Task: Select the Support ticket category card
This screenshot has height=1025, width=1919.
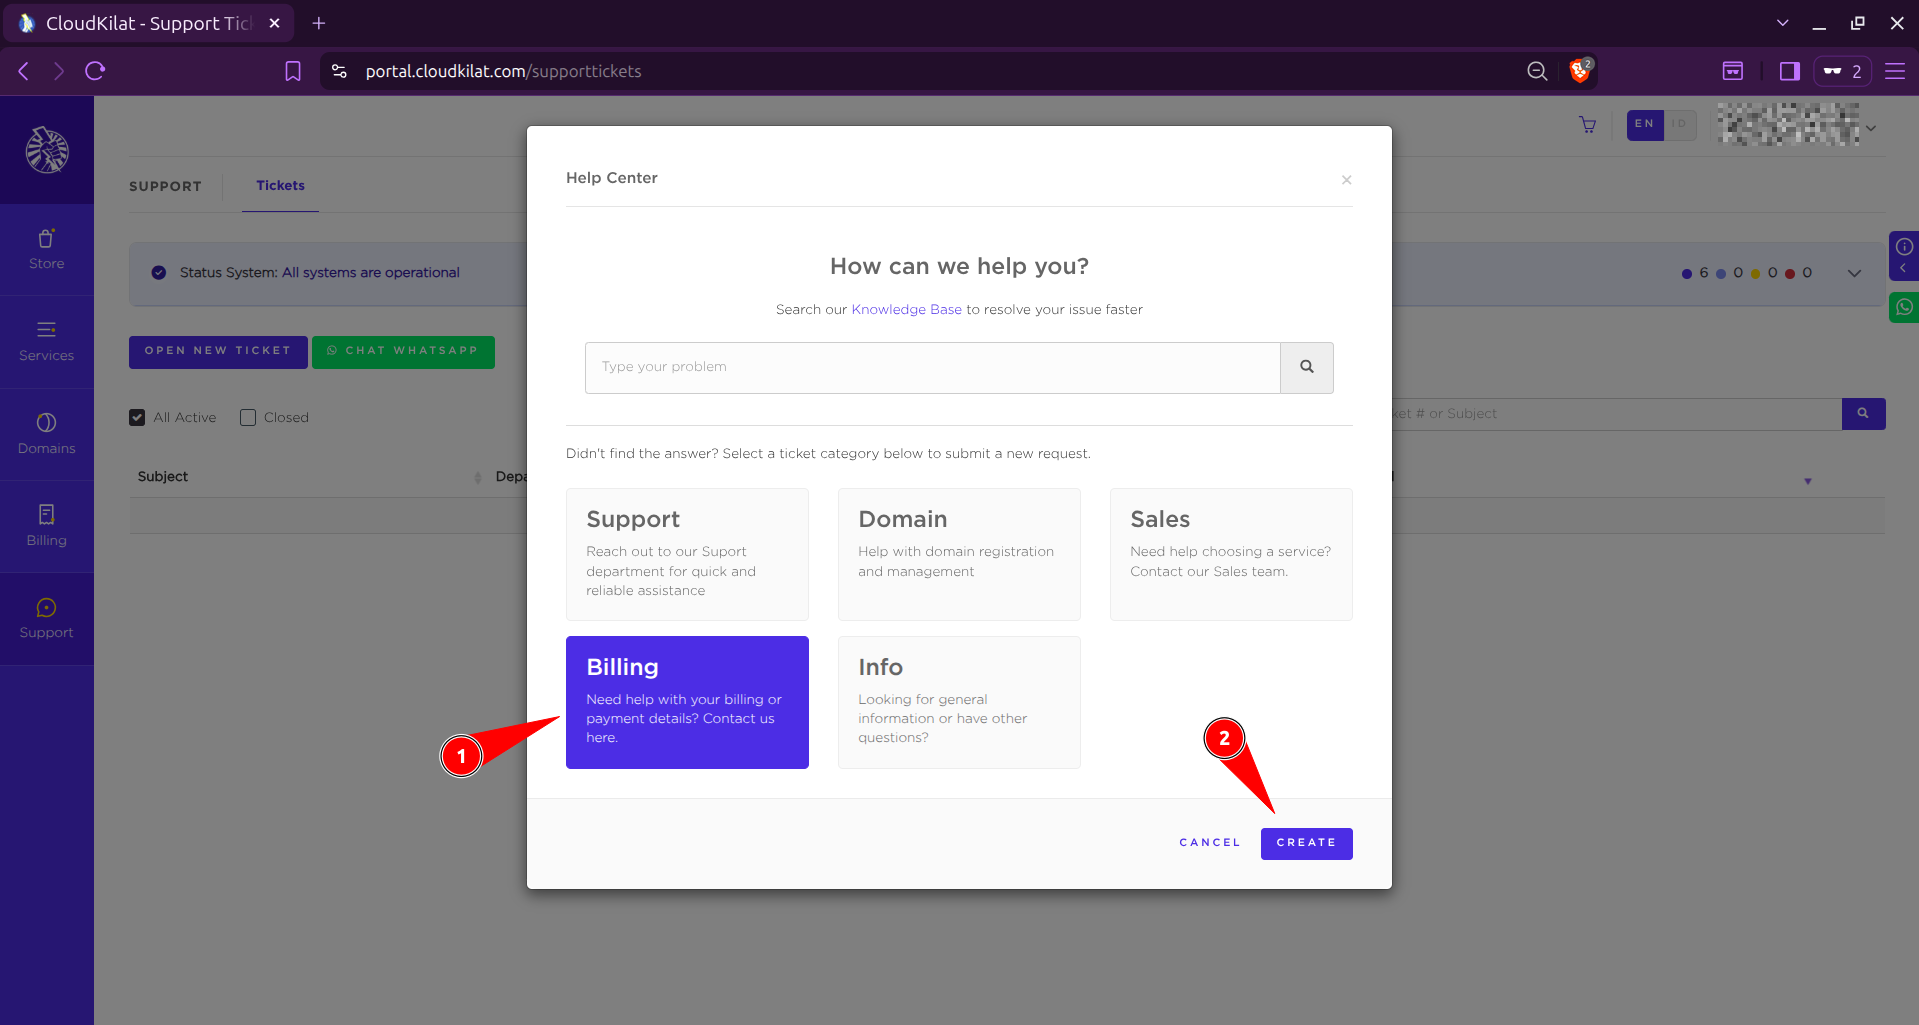Action: tap(687, 554)
